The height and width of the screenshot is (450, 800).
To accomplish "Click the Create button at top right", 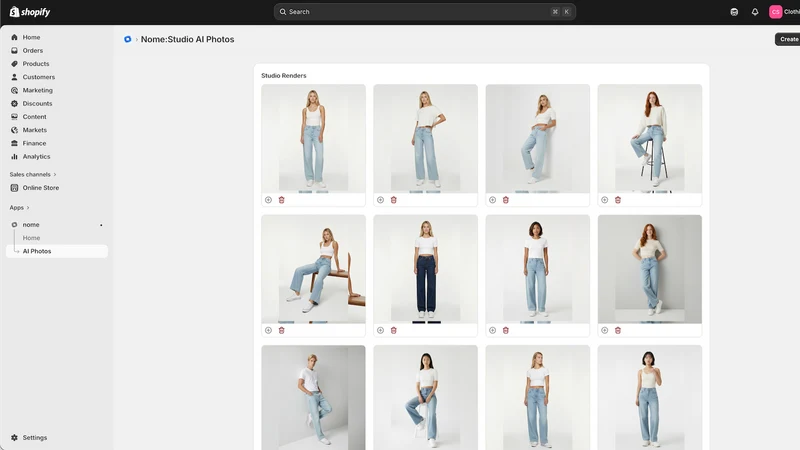I will (x=788, y=39).
